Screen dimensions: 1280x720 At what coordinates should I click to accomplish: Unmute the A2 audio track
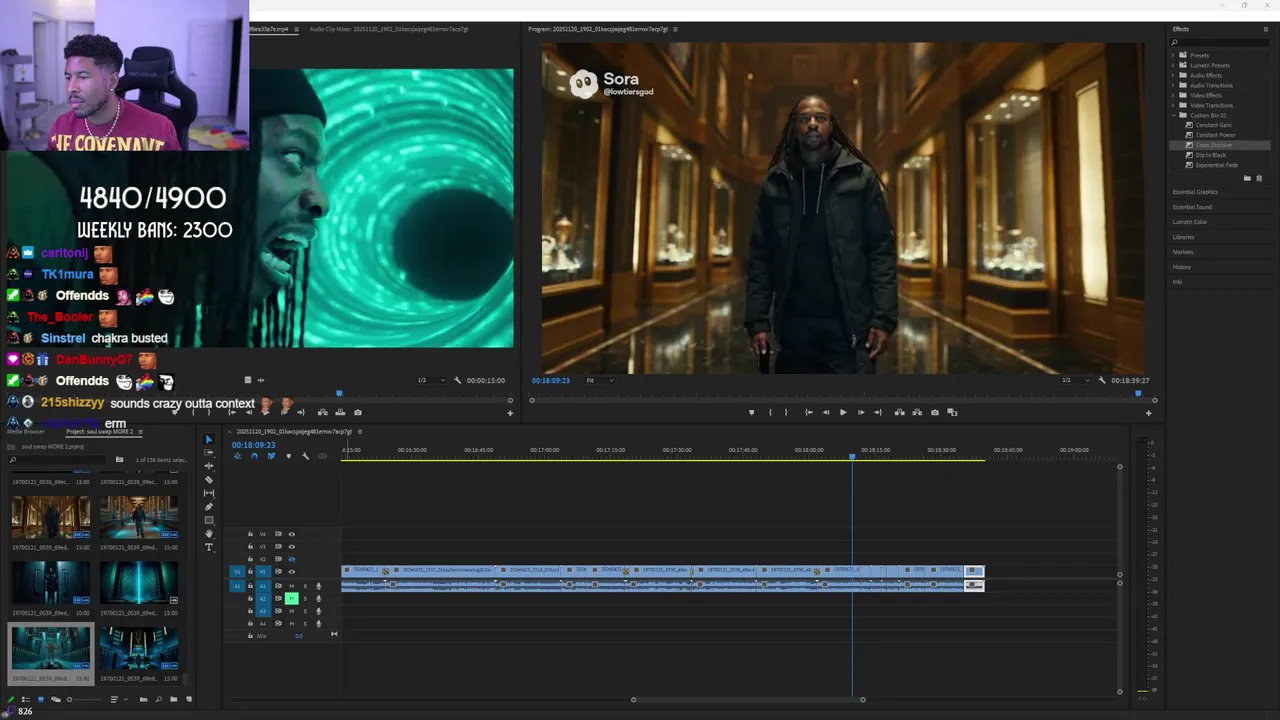click(x=291, y=598)
